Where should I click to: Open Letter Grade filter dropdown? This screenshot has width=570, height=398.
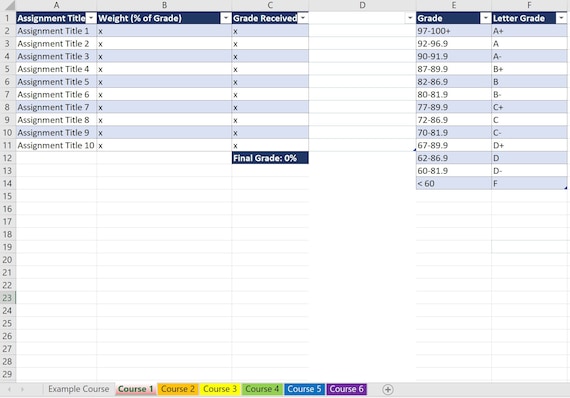[562, 18]
